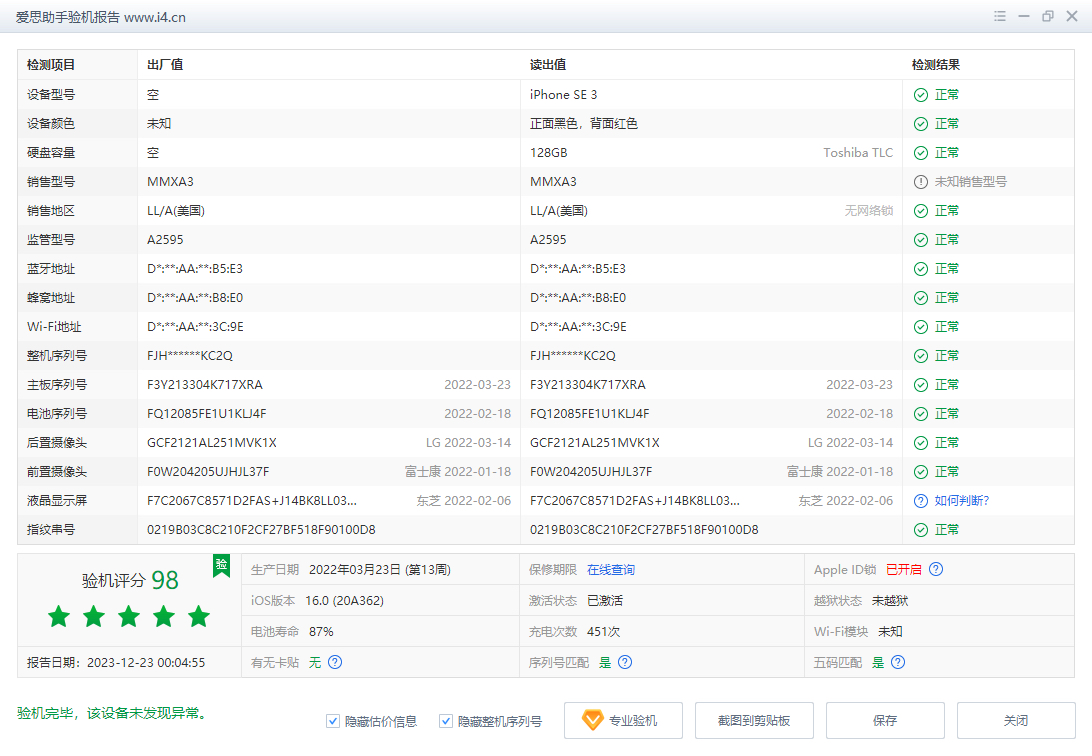This screenshot has height=756, width=1092.
Task: Open the hamburger menu in the title bar
Action: click(998, 16)
